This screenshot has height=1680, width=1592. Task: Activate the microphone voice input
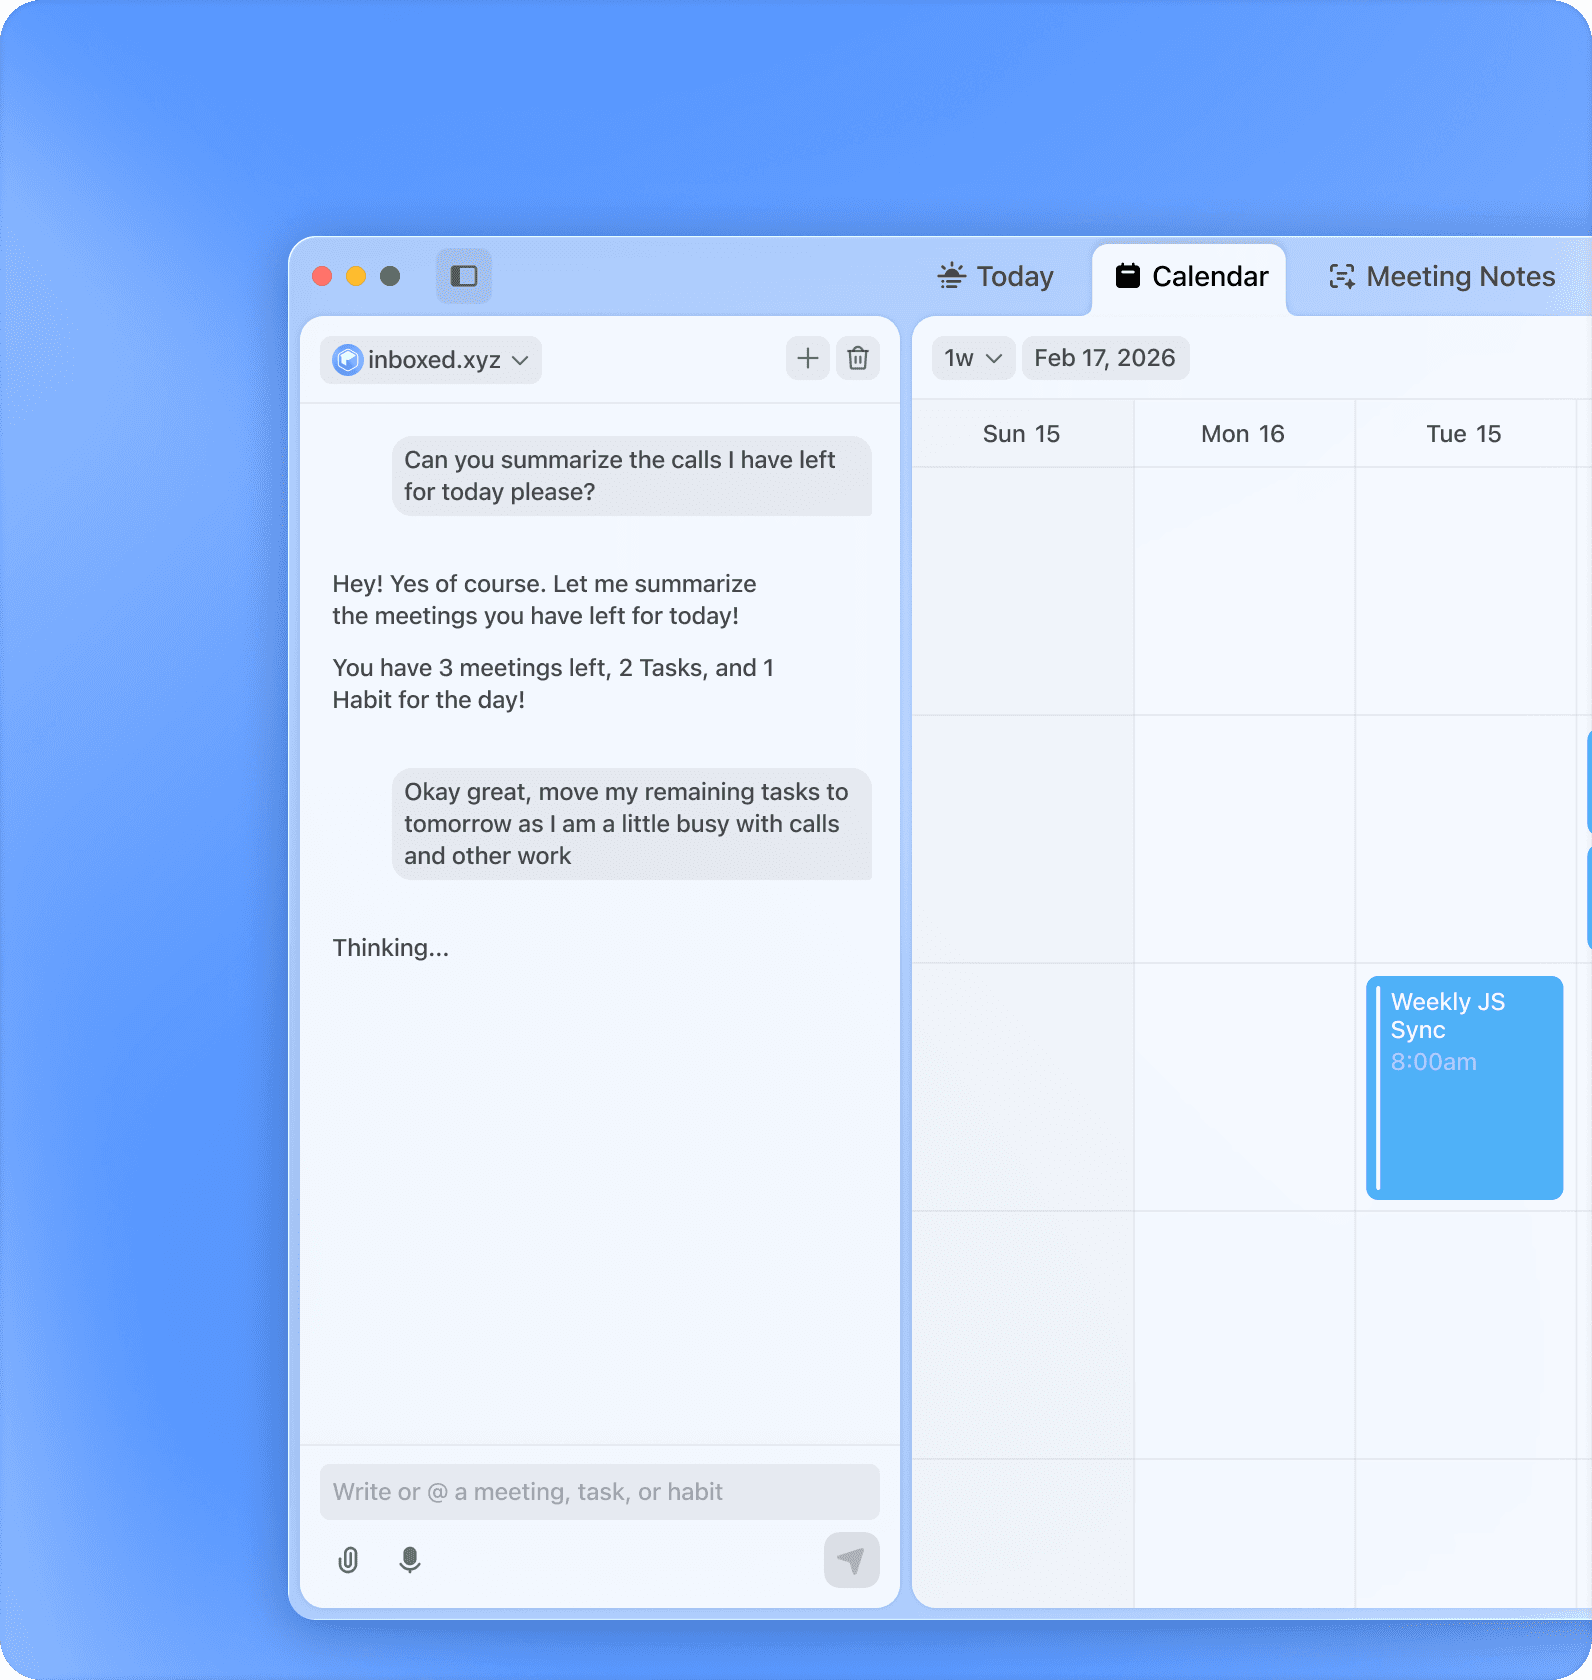410,1560
